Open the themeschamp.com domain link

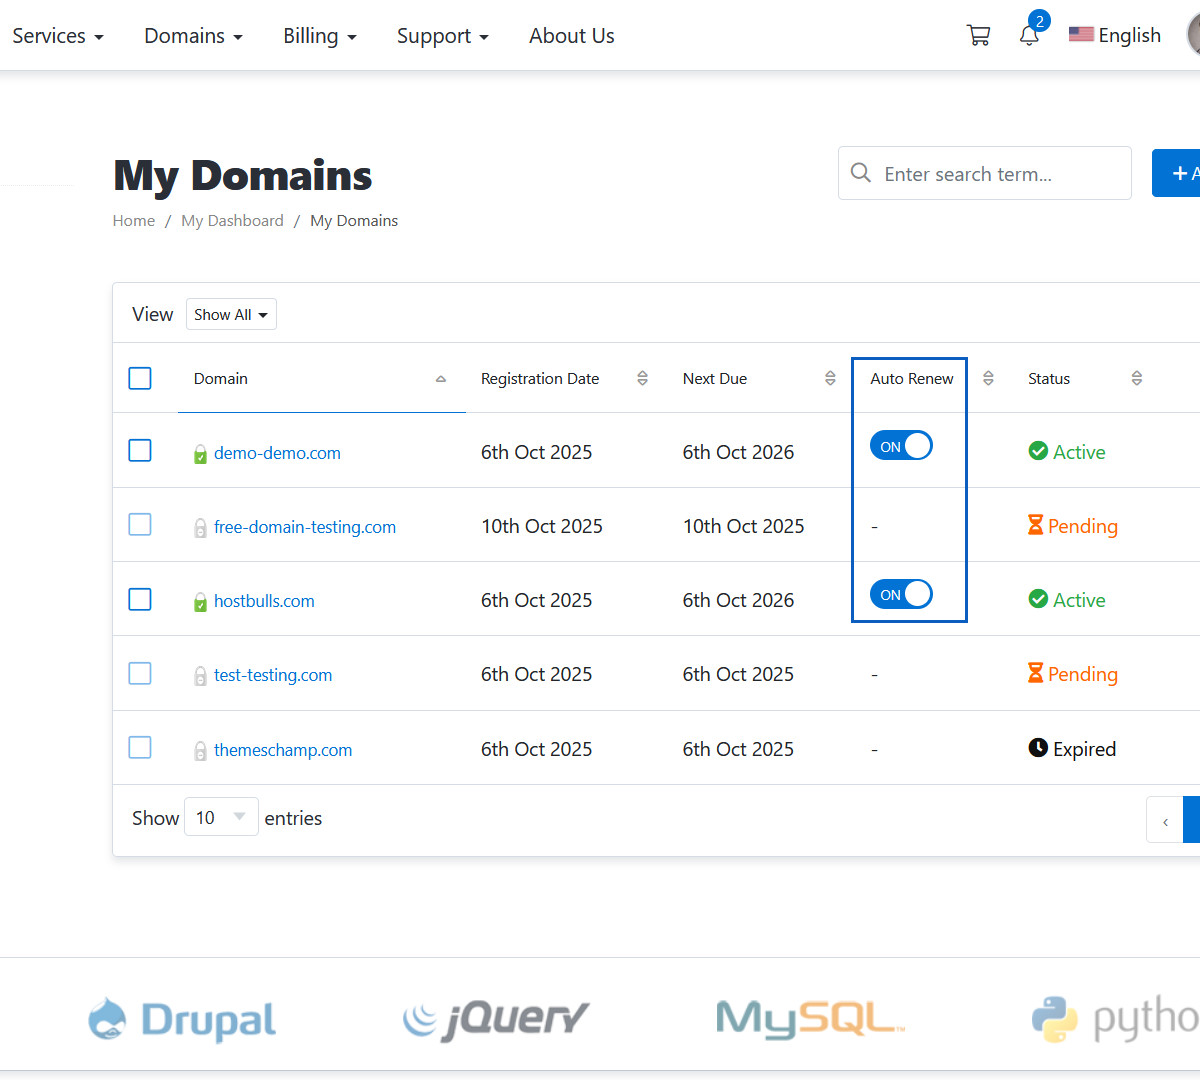coord(283,750)
